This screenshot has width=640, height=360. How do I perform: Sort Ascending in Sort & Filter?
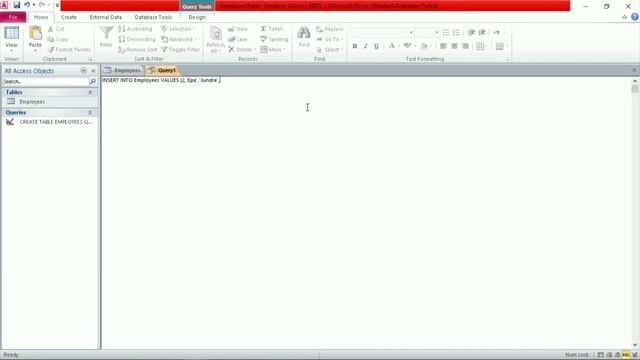point(135,29)
